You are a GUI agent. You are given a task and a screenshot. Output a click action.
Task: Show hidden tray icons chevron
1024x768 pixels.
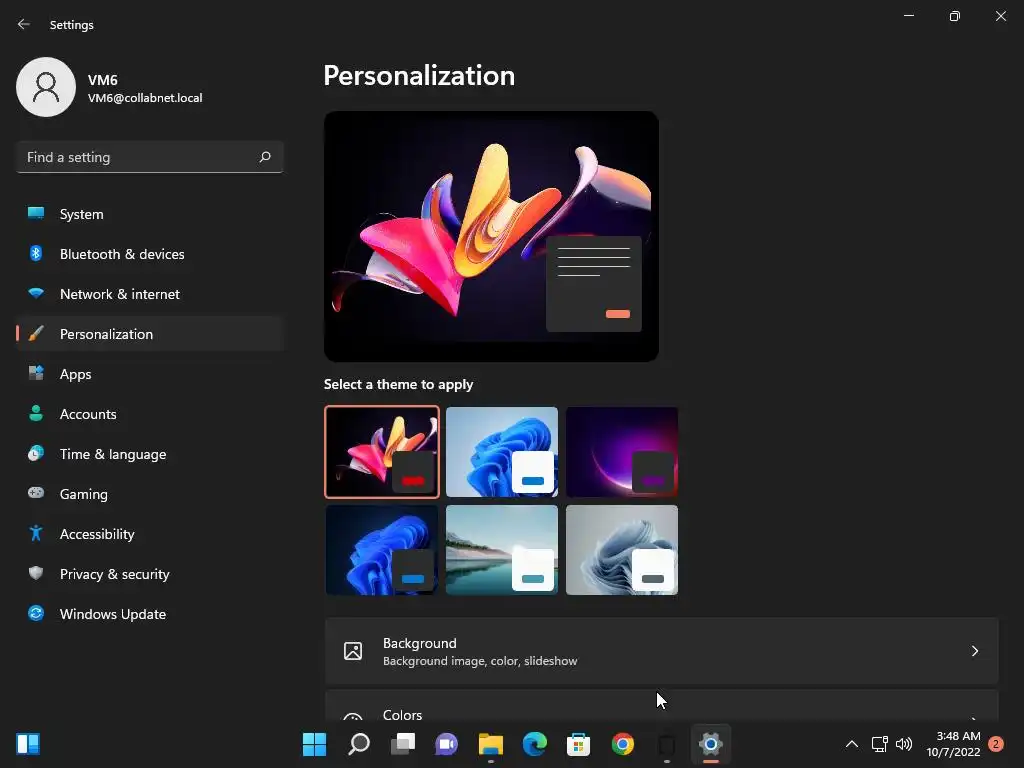point(852,744)
